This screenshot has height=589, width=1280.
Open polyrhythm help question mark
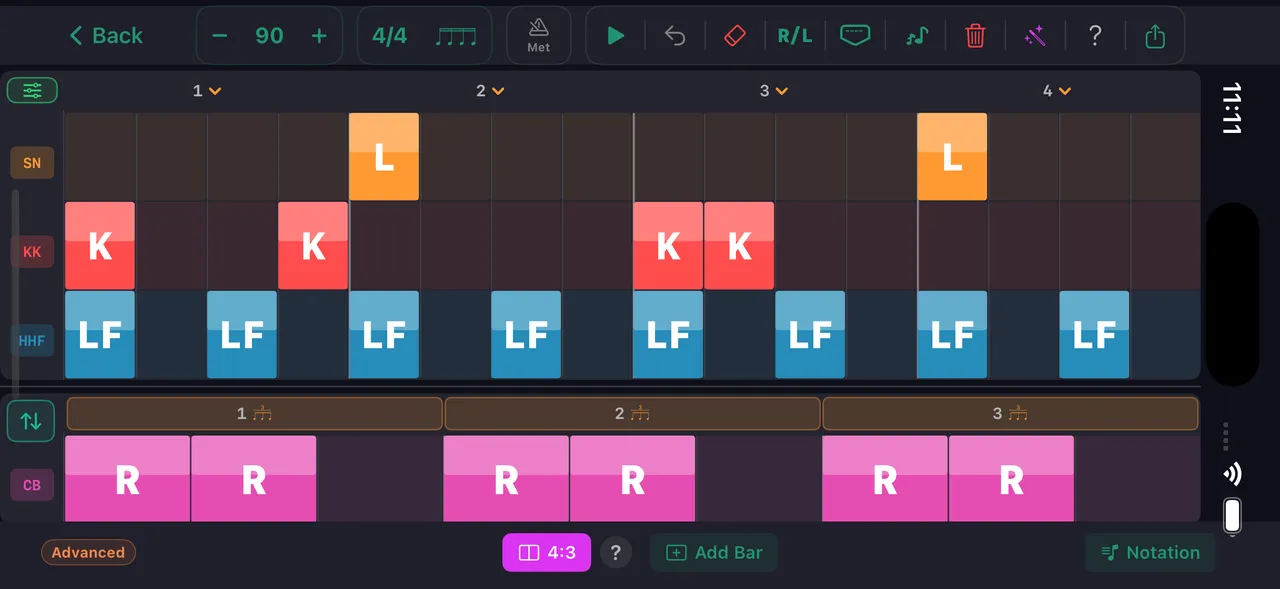(616, 552)
